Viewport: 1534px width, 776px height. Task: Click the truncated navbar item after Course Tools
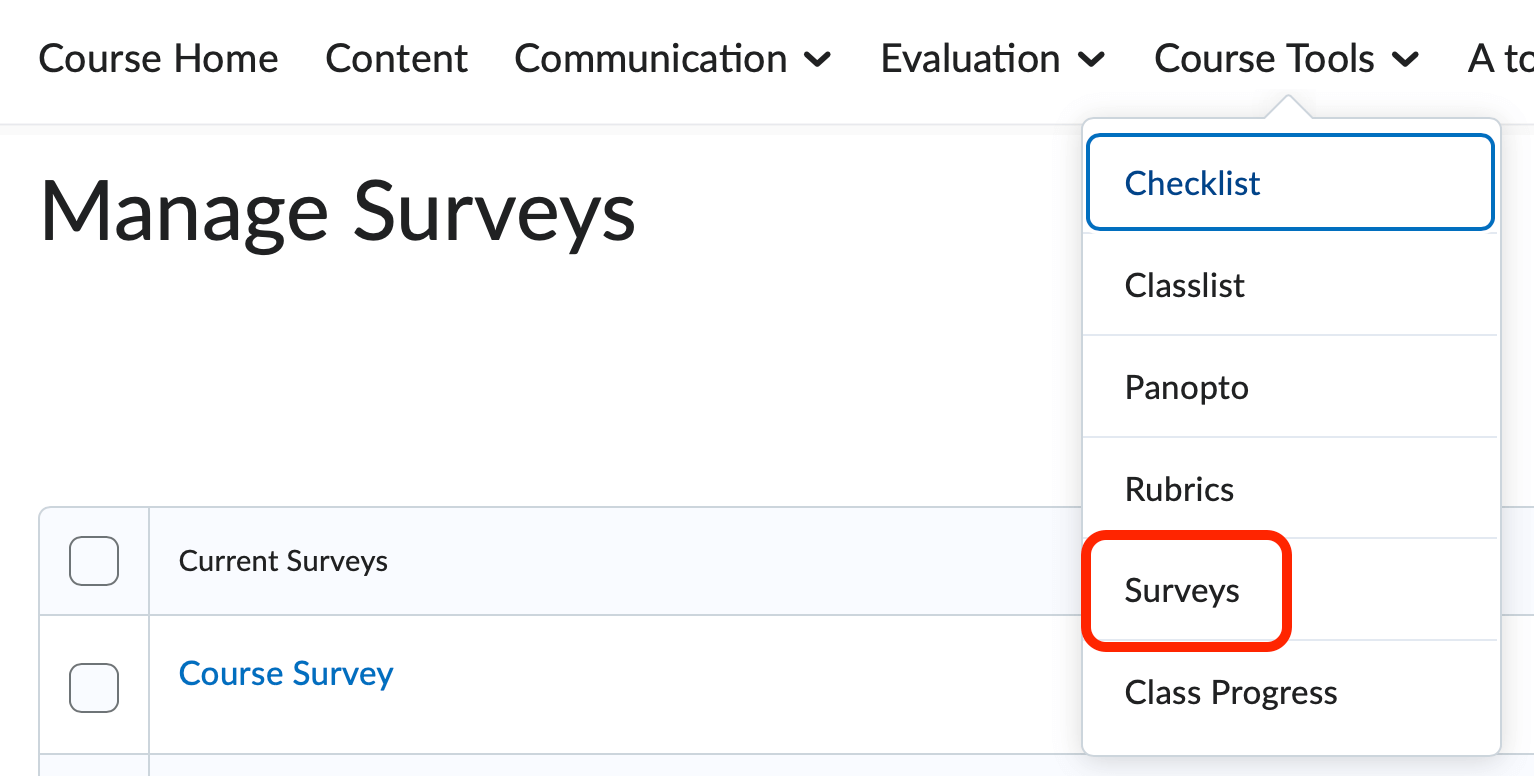1500,59
